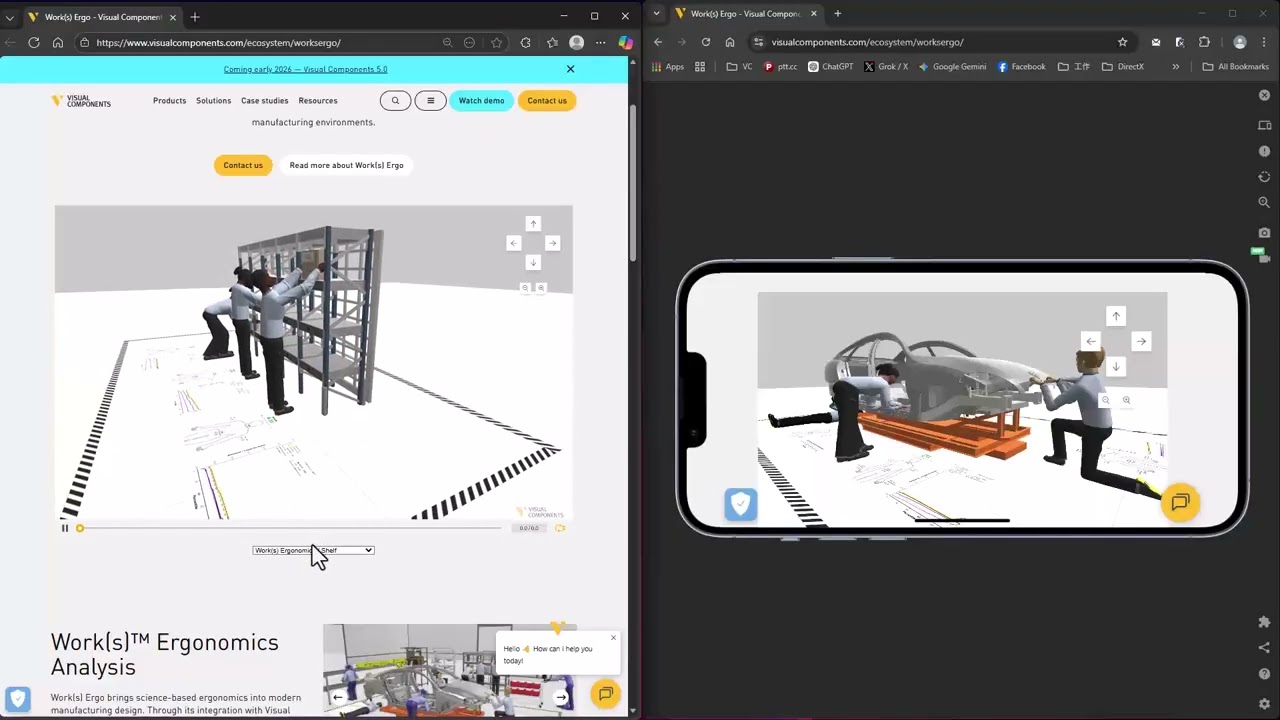Click Contact us in the site header
This screenshot has height=720, width=1280.
click(x=547, y=100)
